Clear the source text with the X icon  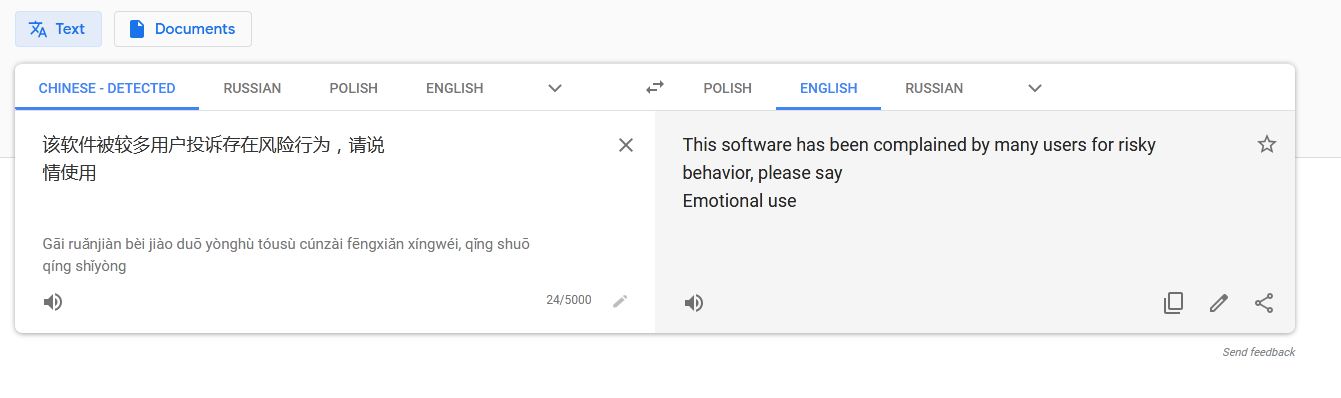(626, 145)
